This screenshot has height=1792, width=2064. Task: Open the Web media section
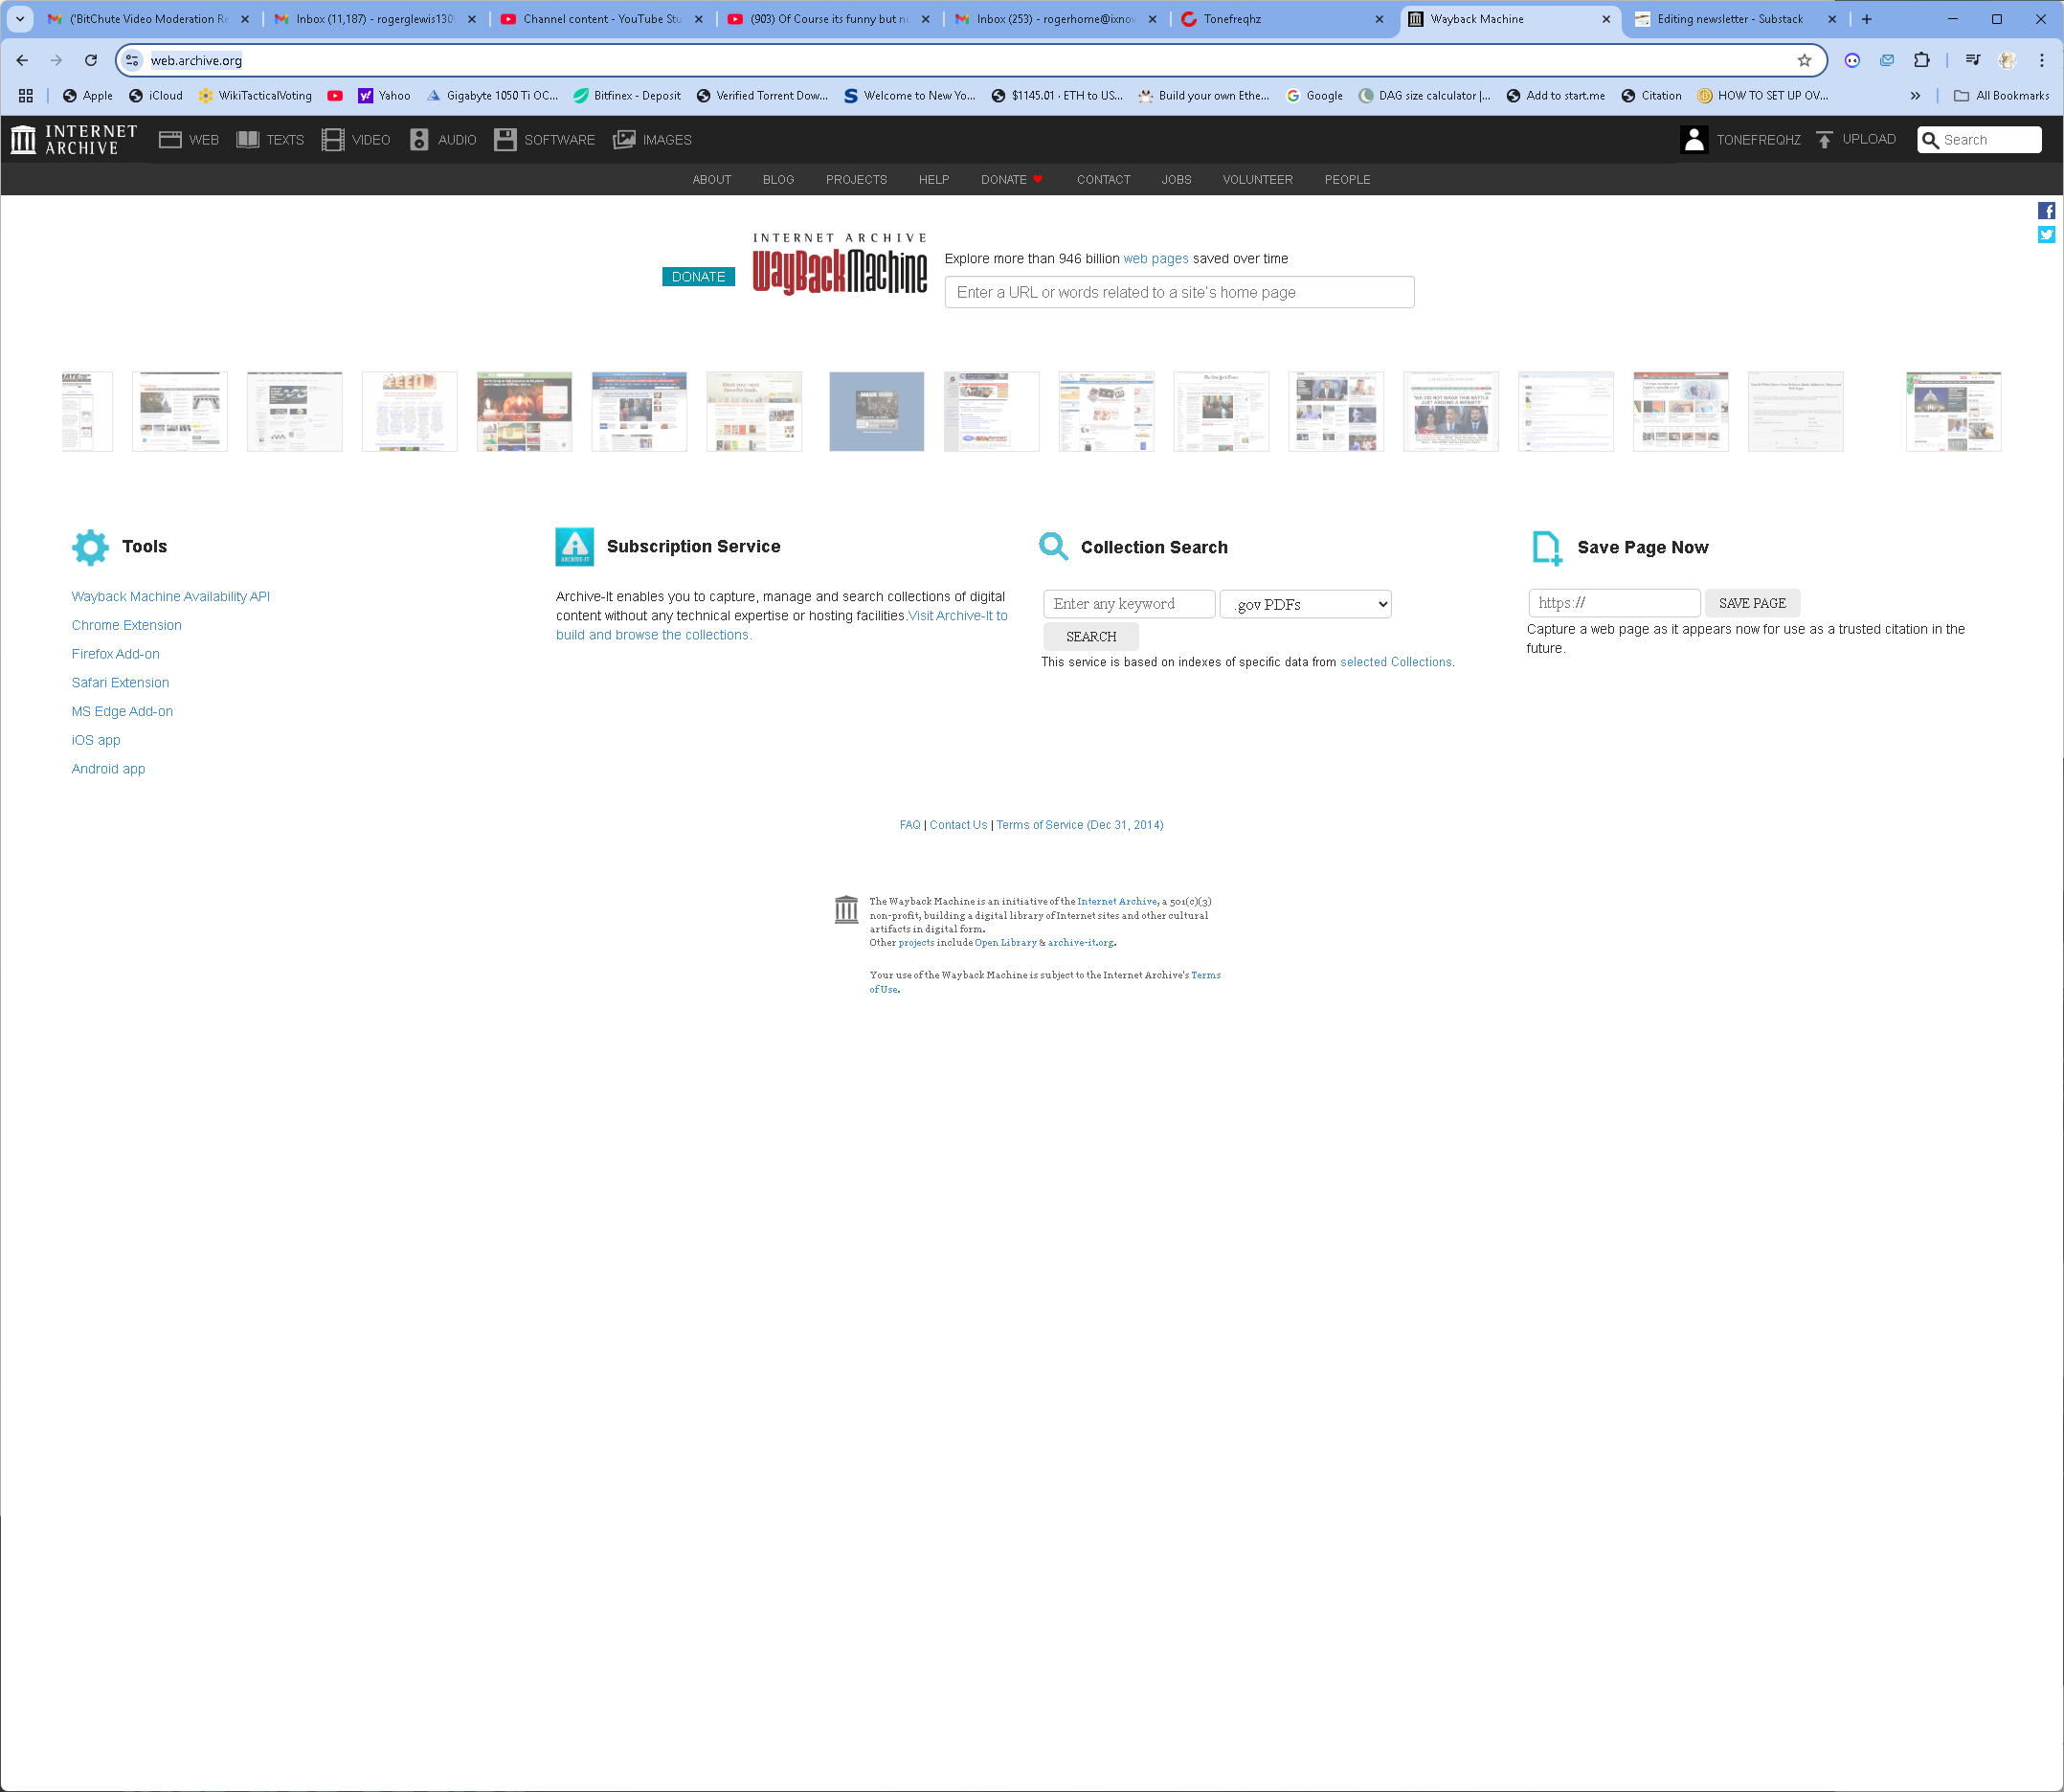tap(188, 140)
